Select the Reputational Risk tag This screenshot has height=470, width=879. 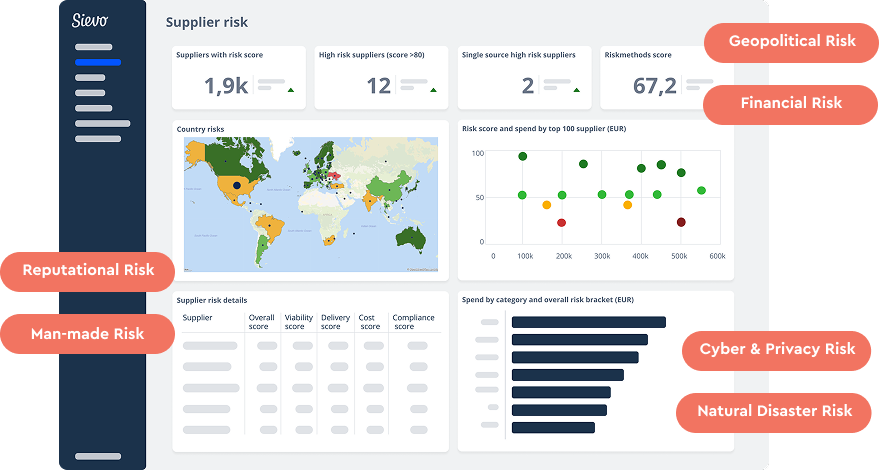88,271
